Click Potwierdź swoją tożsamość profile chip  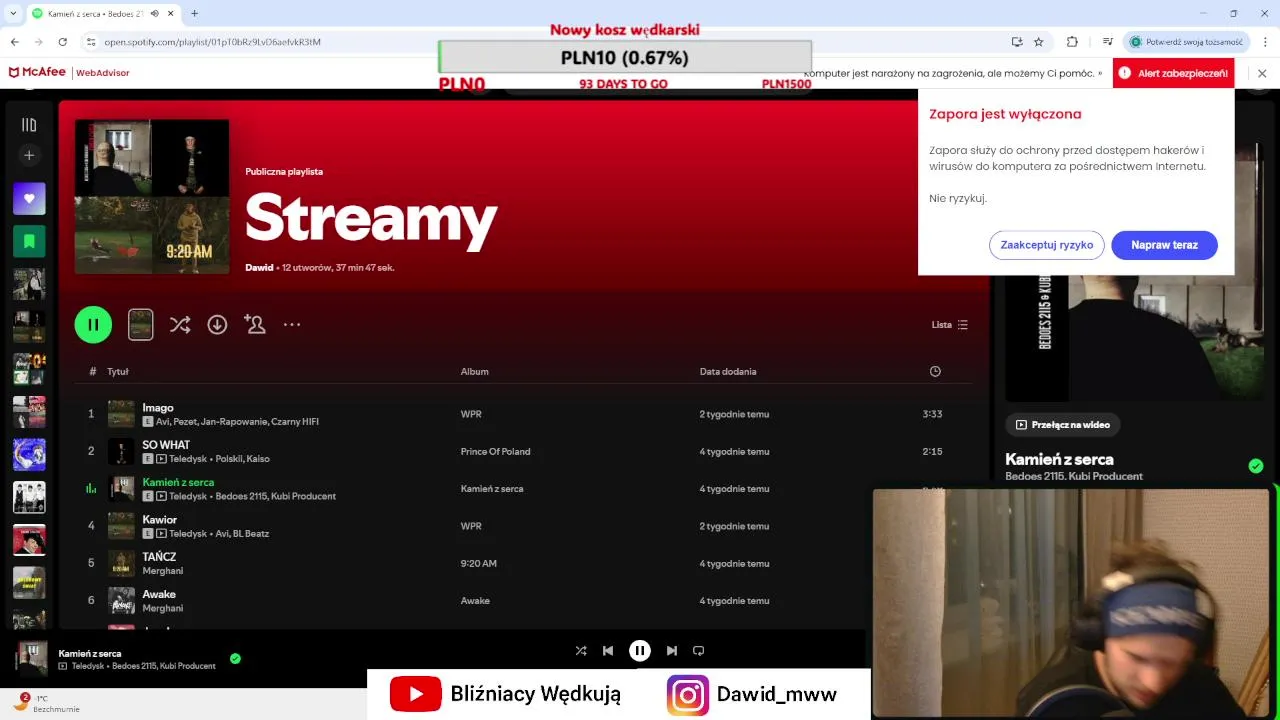[1187, 42]
